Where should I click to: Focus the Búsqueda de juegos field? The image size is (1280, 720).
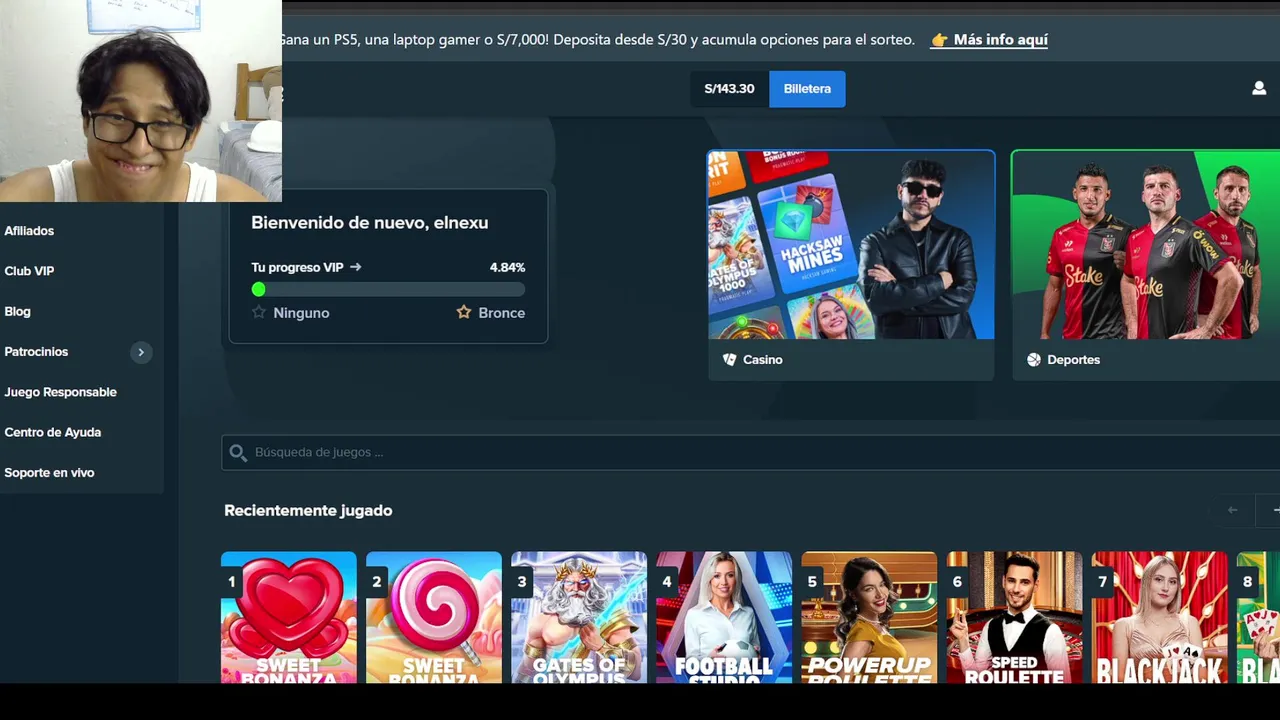tap(750, 452)
